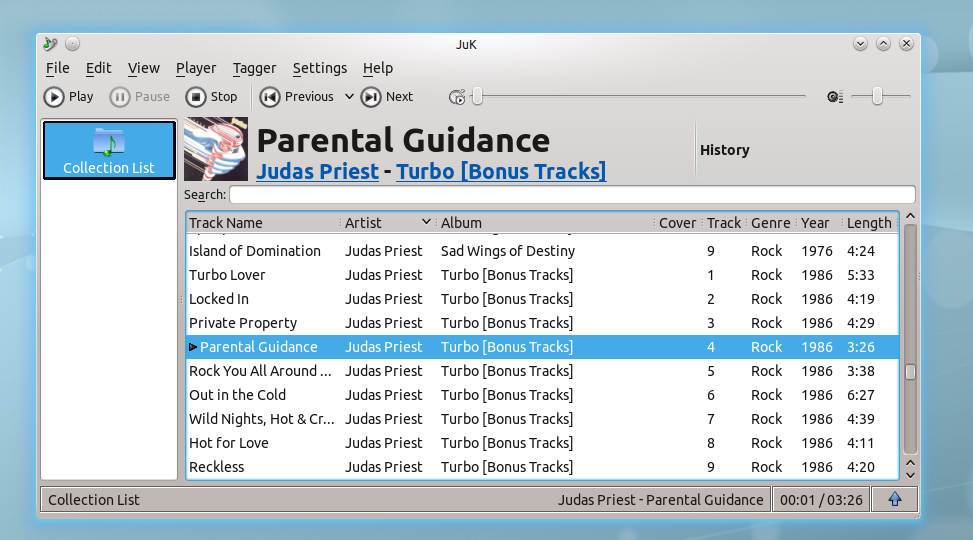Screen dimensions: 973x540
Task: Click the Turbo album cover thumbnail
Action: click(x=216, y=149)
